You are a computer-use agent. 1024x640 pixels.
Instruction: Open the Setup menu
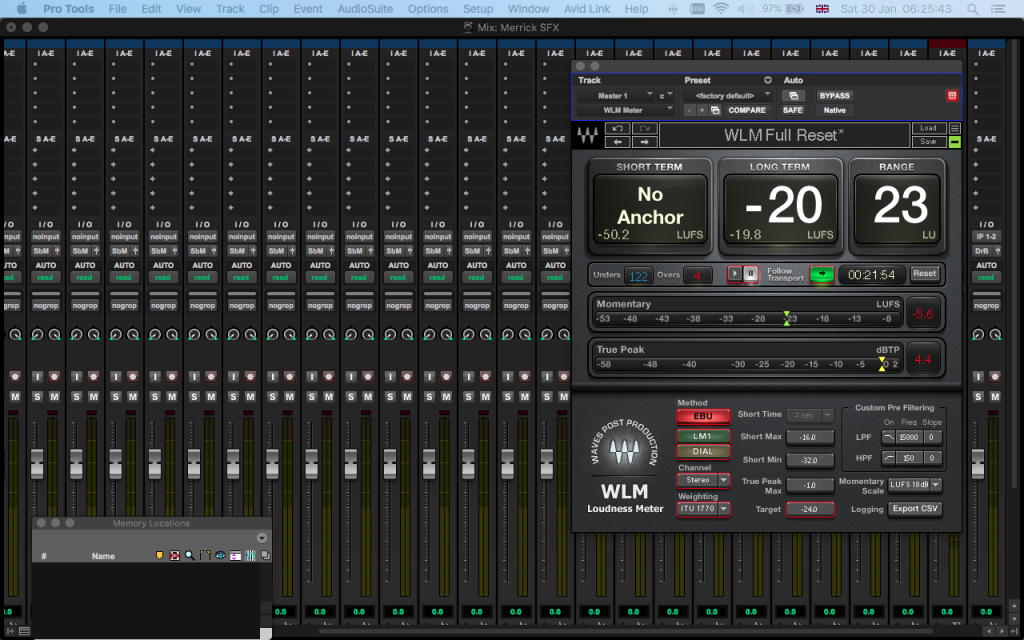[478, 9]
